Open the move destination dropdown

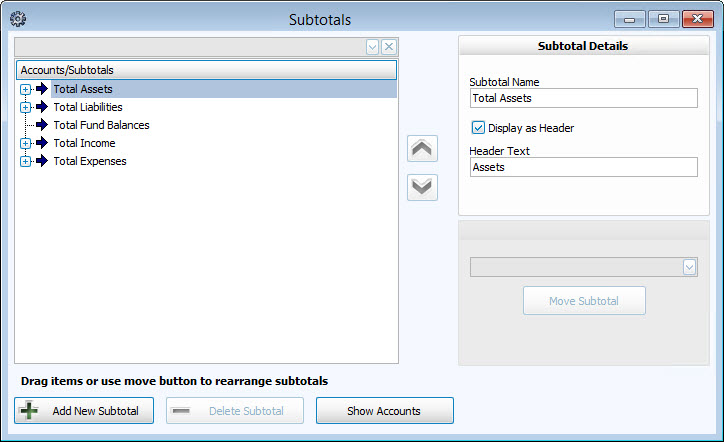(689, 267)
